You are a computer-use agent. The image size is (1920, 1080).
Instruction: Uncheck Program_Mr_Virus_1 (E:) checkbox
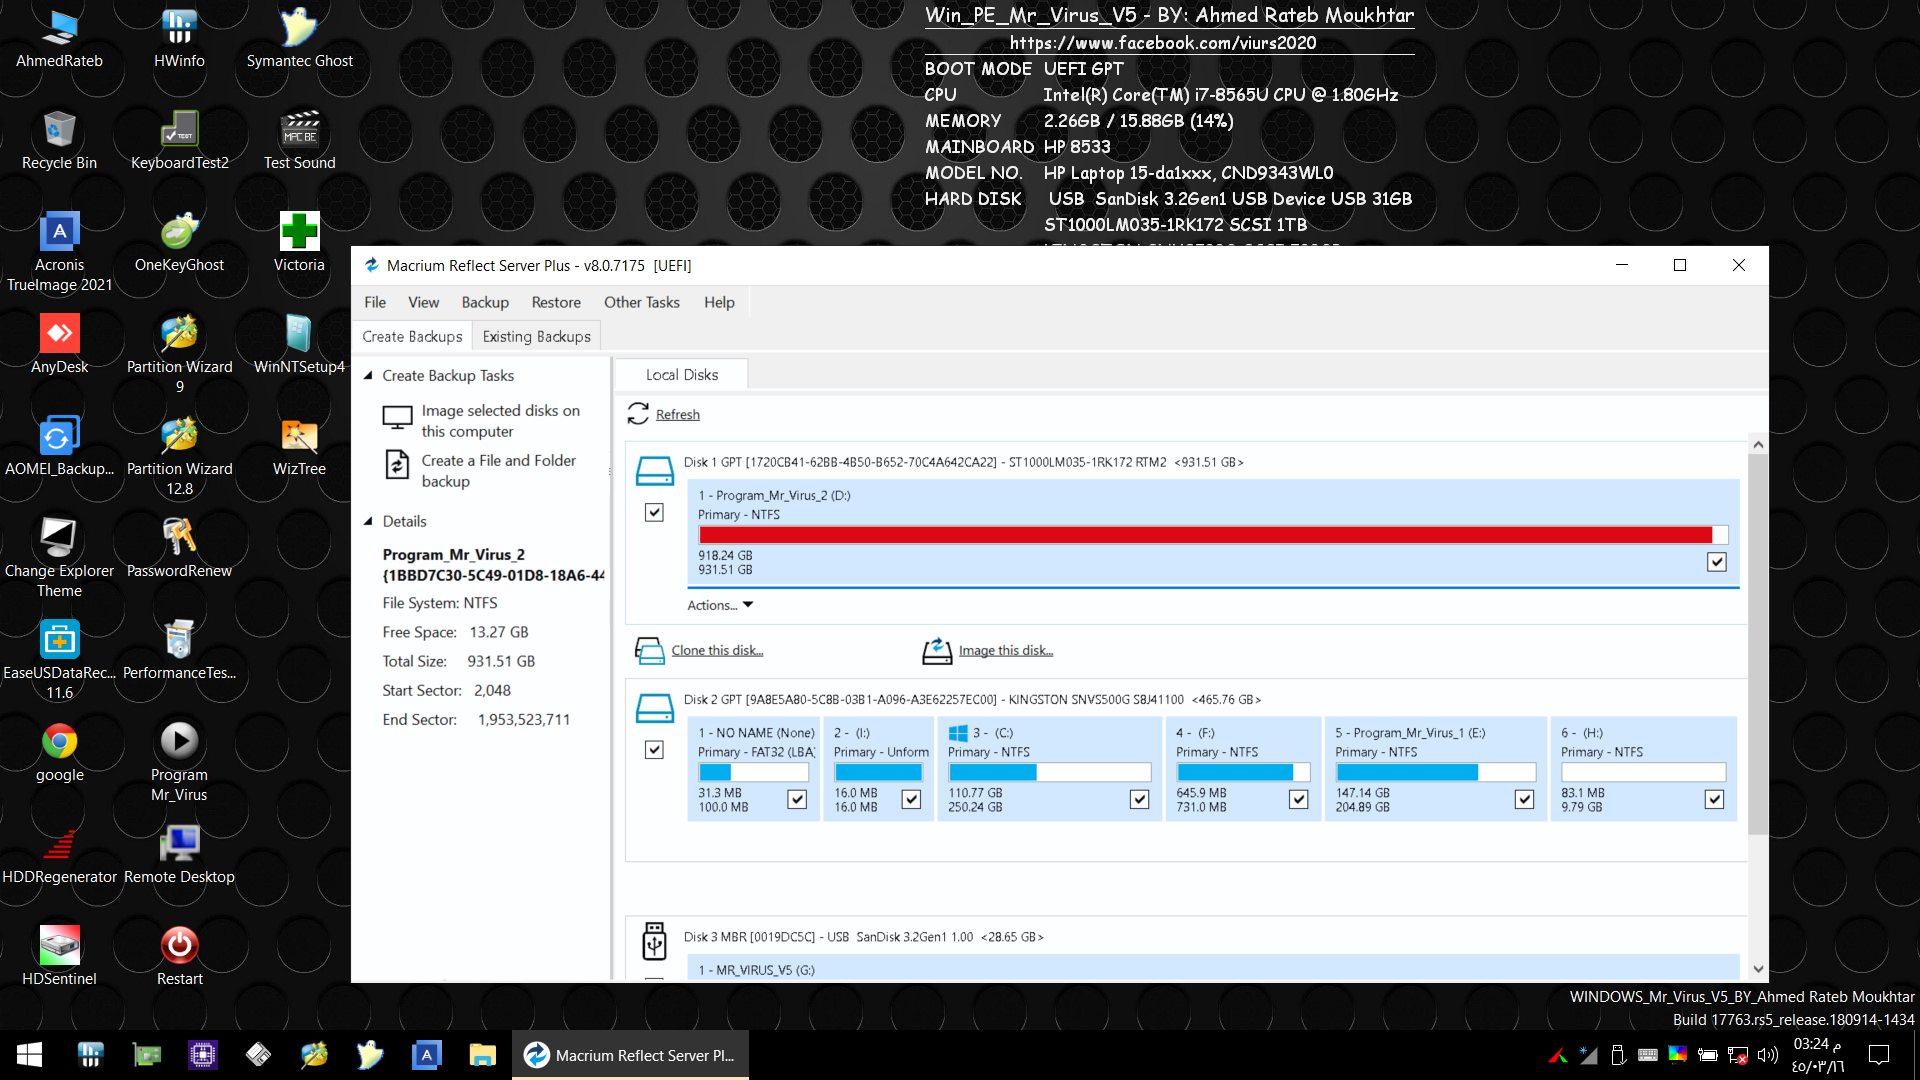1524,799
